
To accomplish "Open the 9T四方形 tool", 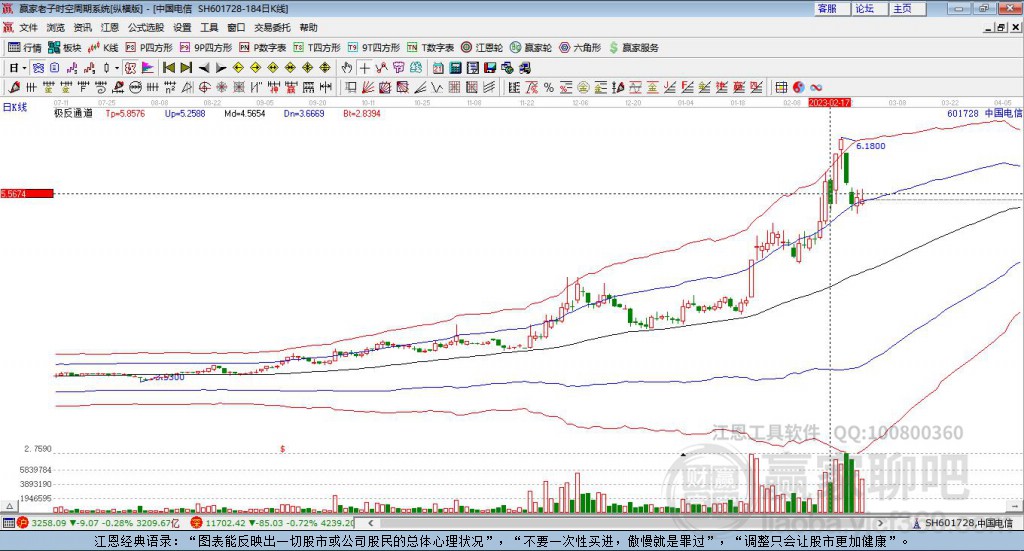I will click(x=374, y=48).
